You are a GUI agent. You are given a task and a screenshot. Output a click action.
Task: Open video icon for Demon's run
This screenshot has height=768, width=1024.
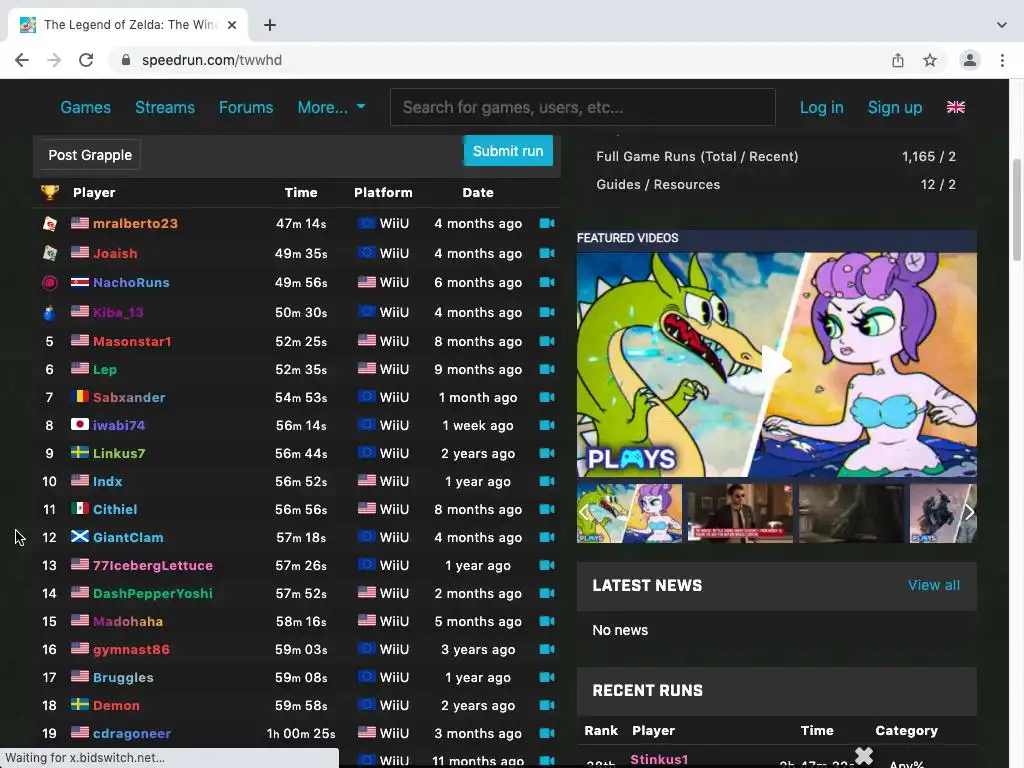pos(547,705)
